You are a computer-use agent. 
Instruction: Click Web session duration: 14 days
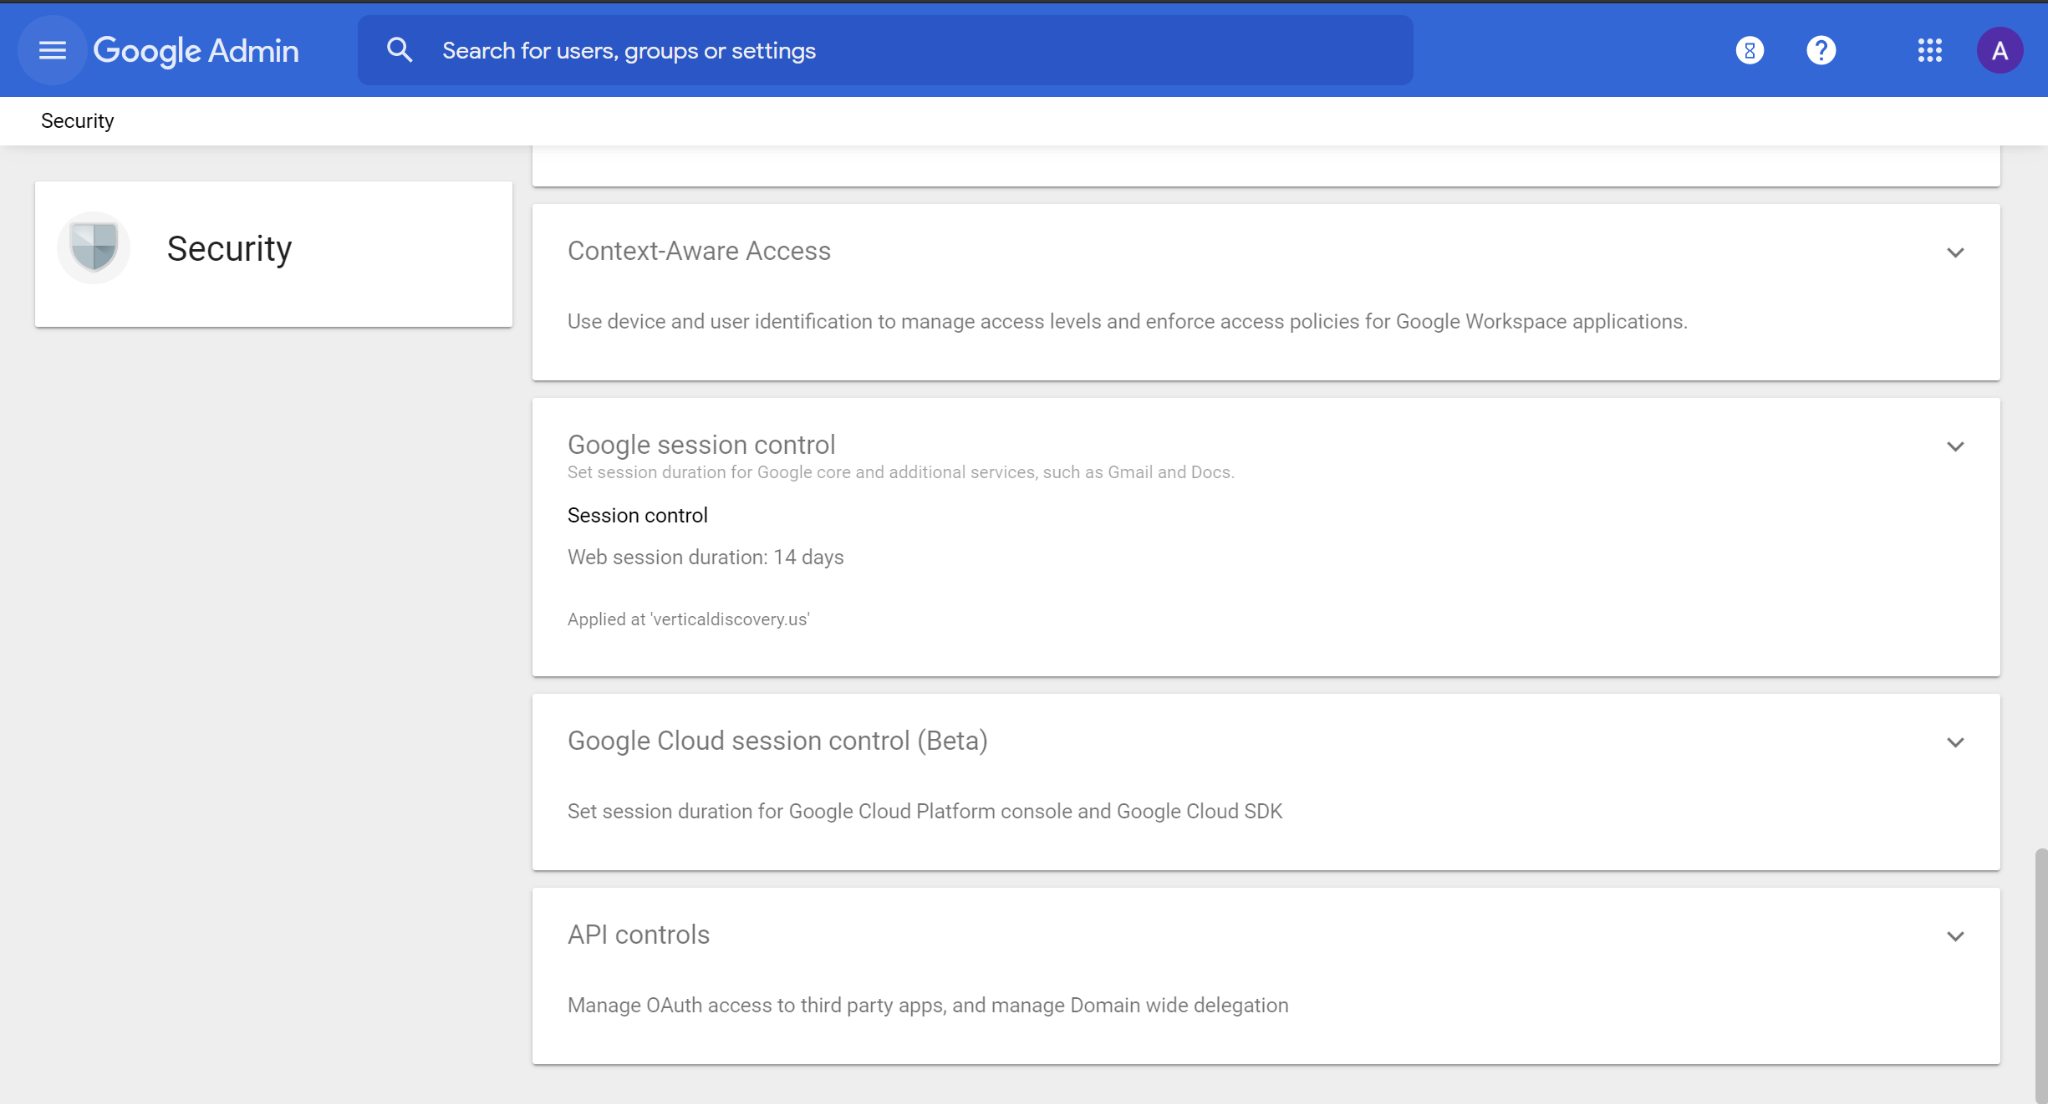(705, 557)
